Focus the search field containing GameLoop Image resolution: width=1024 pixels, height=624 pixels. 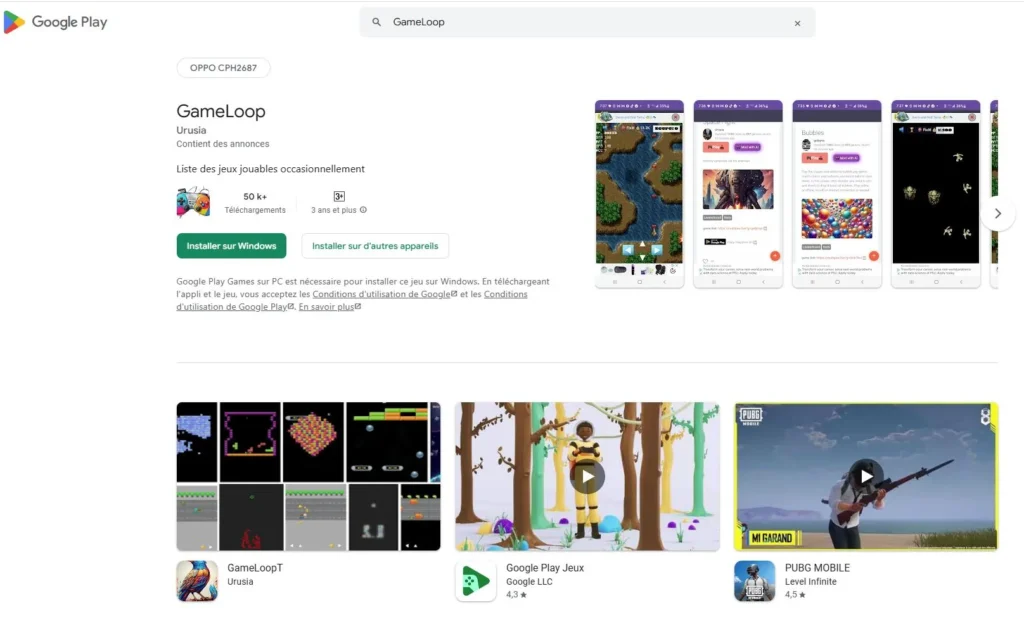point(587,22)
